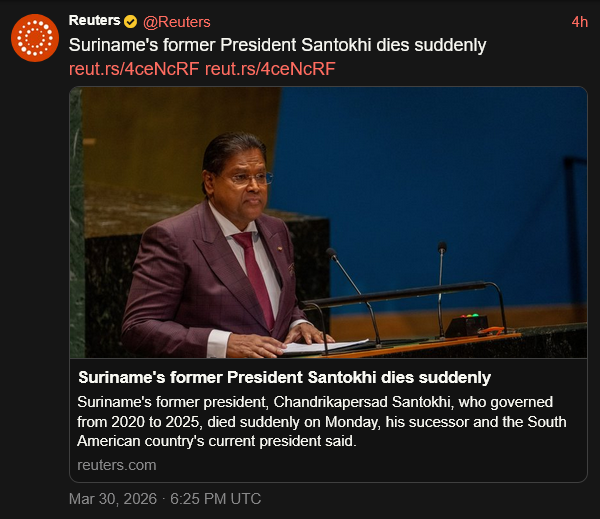Click the 4h timestamp
Viewport: 600px width, 519px height.
[579, 21]
